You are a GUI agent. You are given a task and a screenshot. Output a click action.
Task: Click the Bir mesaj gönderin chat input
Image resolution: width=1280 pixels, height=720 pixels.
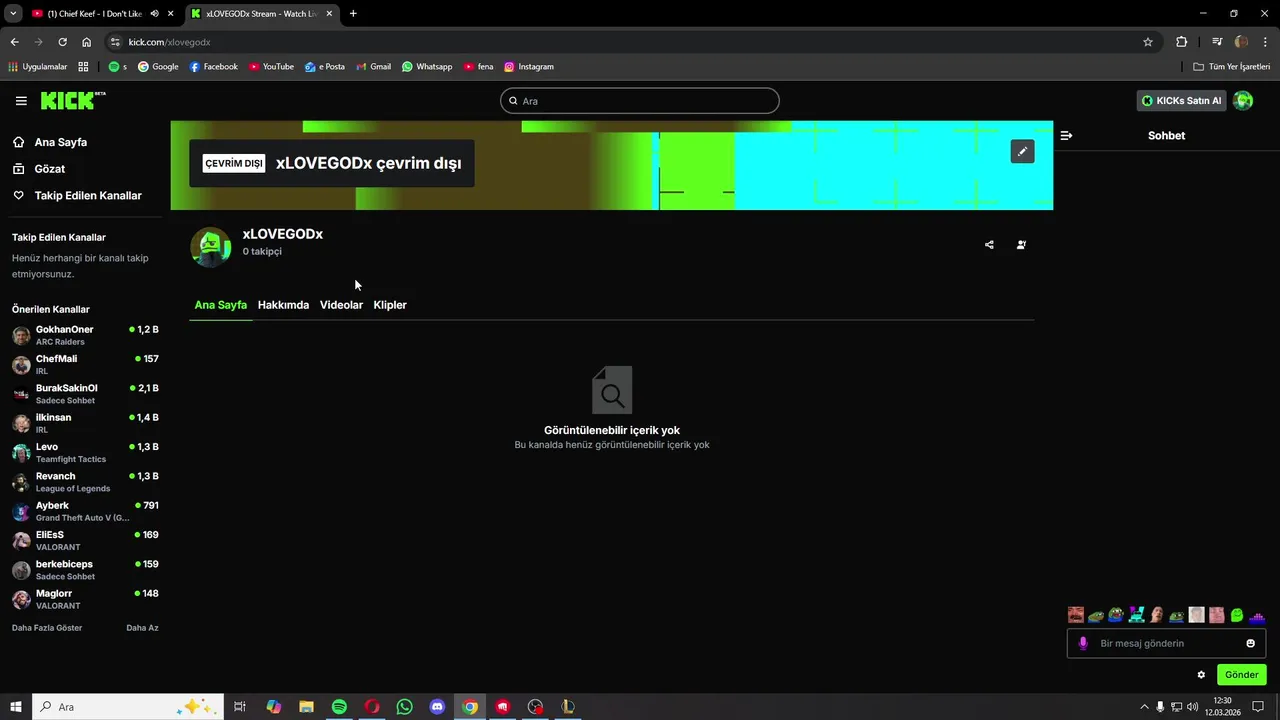click(1166, 643)
